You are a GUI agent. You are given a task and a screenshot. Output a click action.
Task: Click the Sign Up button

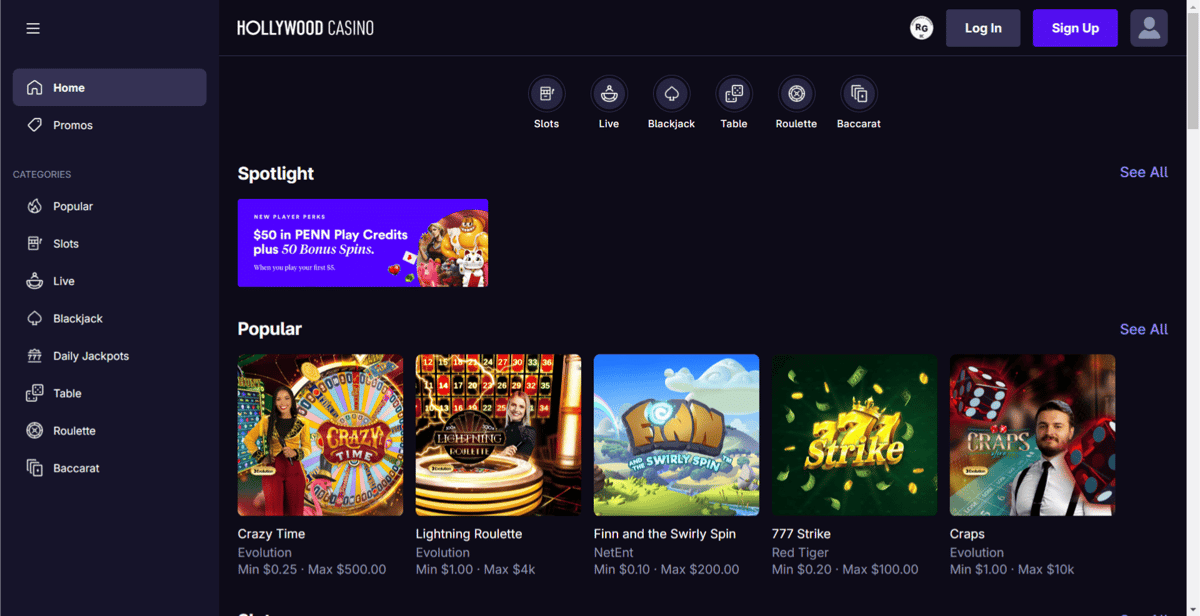[1075, 28]
